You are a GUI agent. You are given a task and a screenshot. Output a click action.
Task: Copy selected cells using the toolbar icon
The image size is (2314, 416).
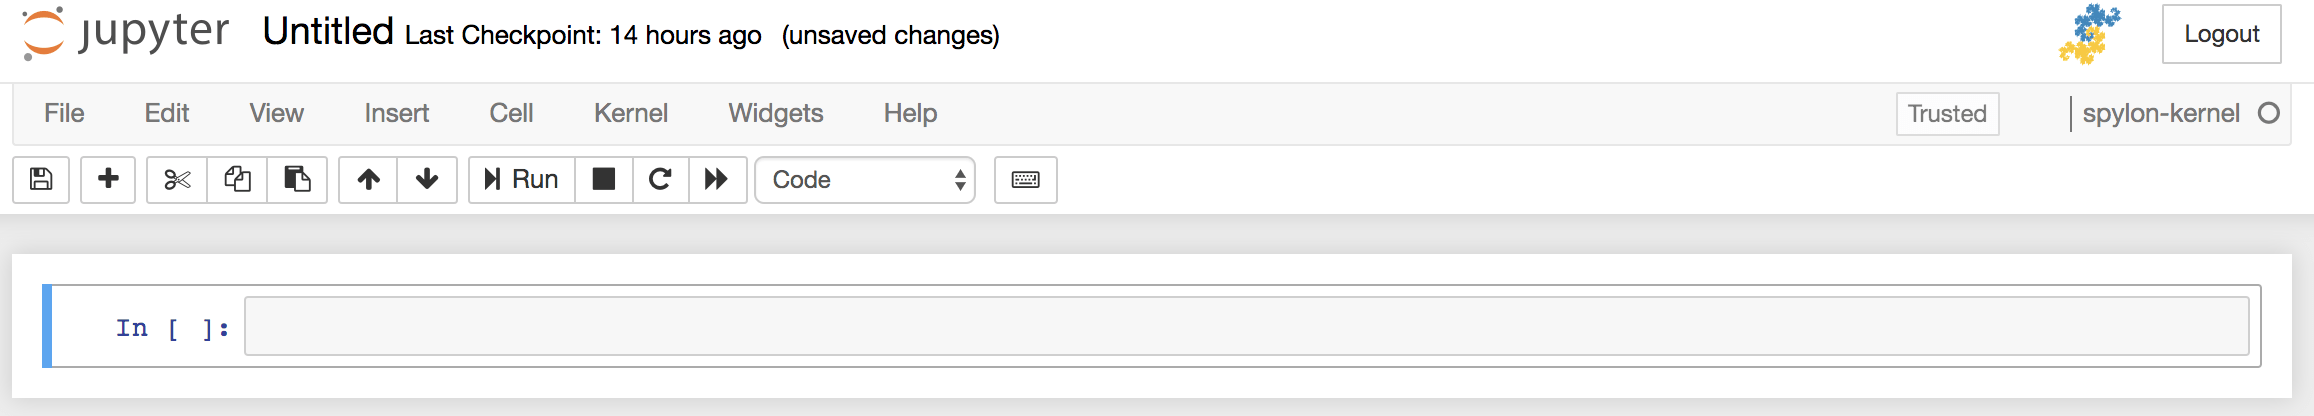coord(237,180)
